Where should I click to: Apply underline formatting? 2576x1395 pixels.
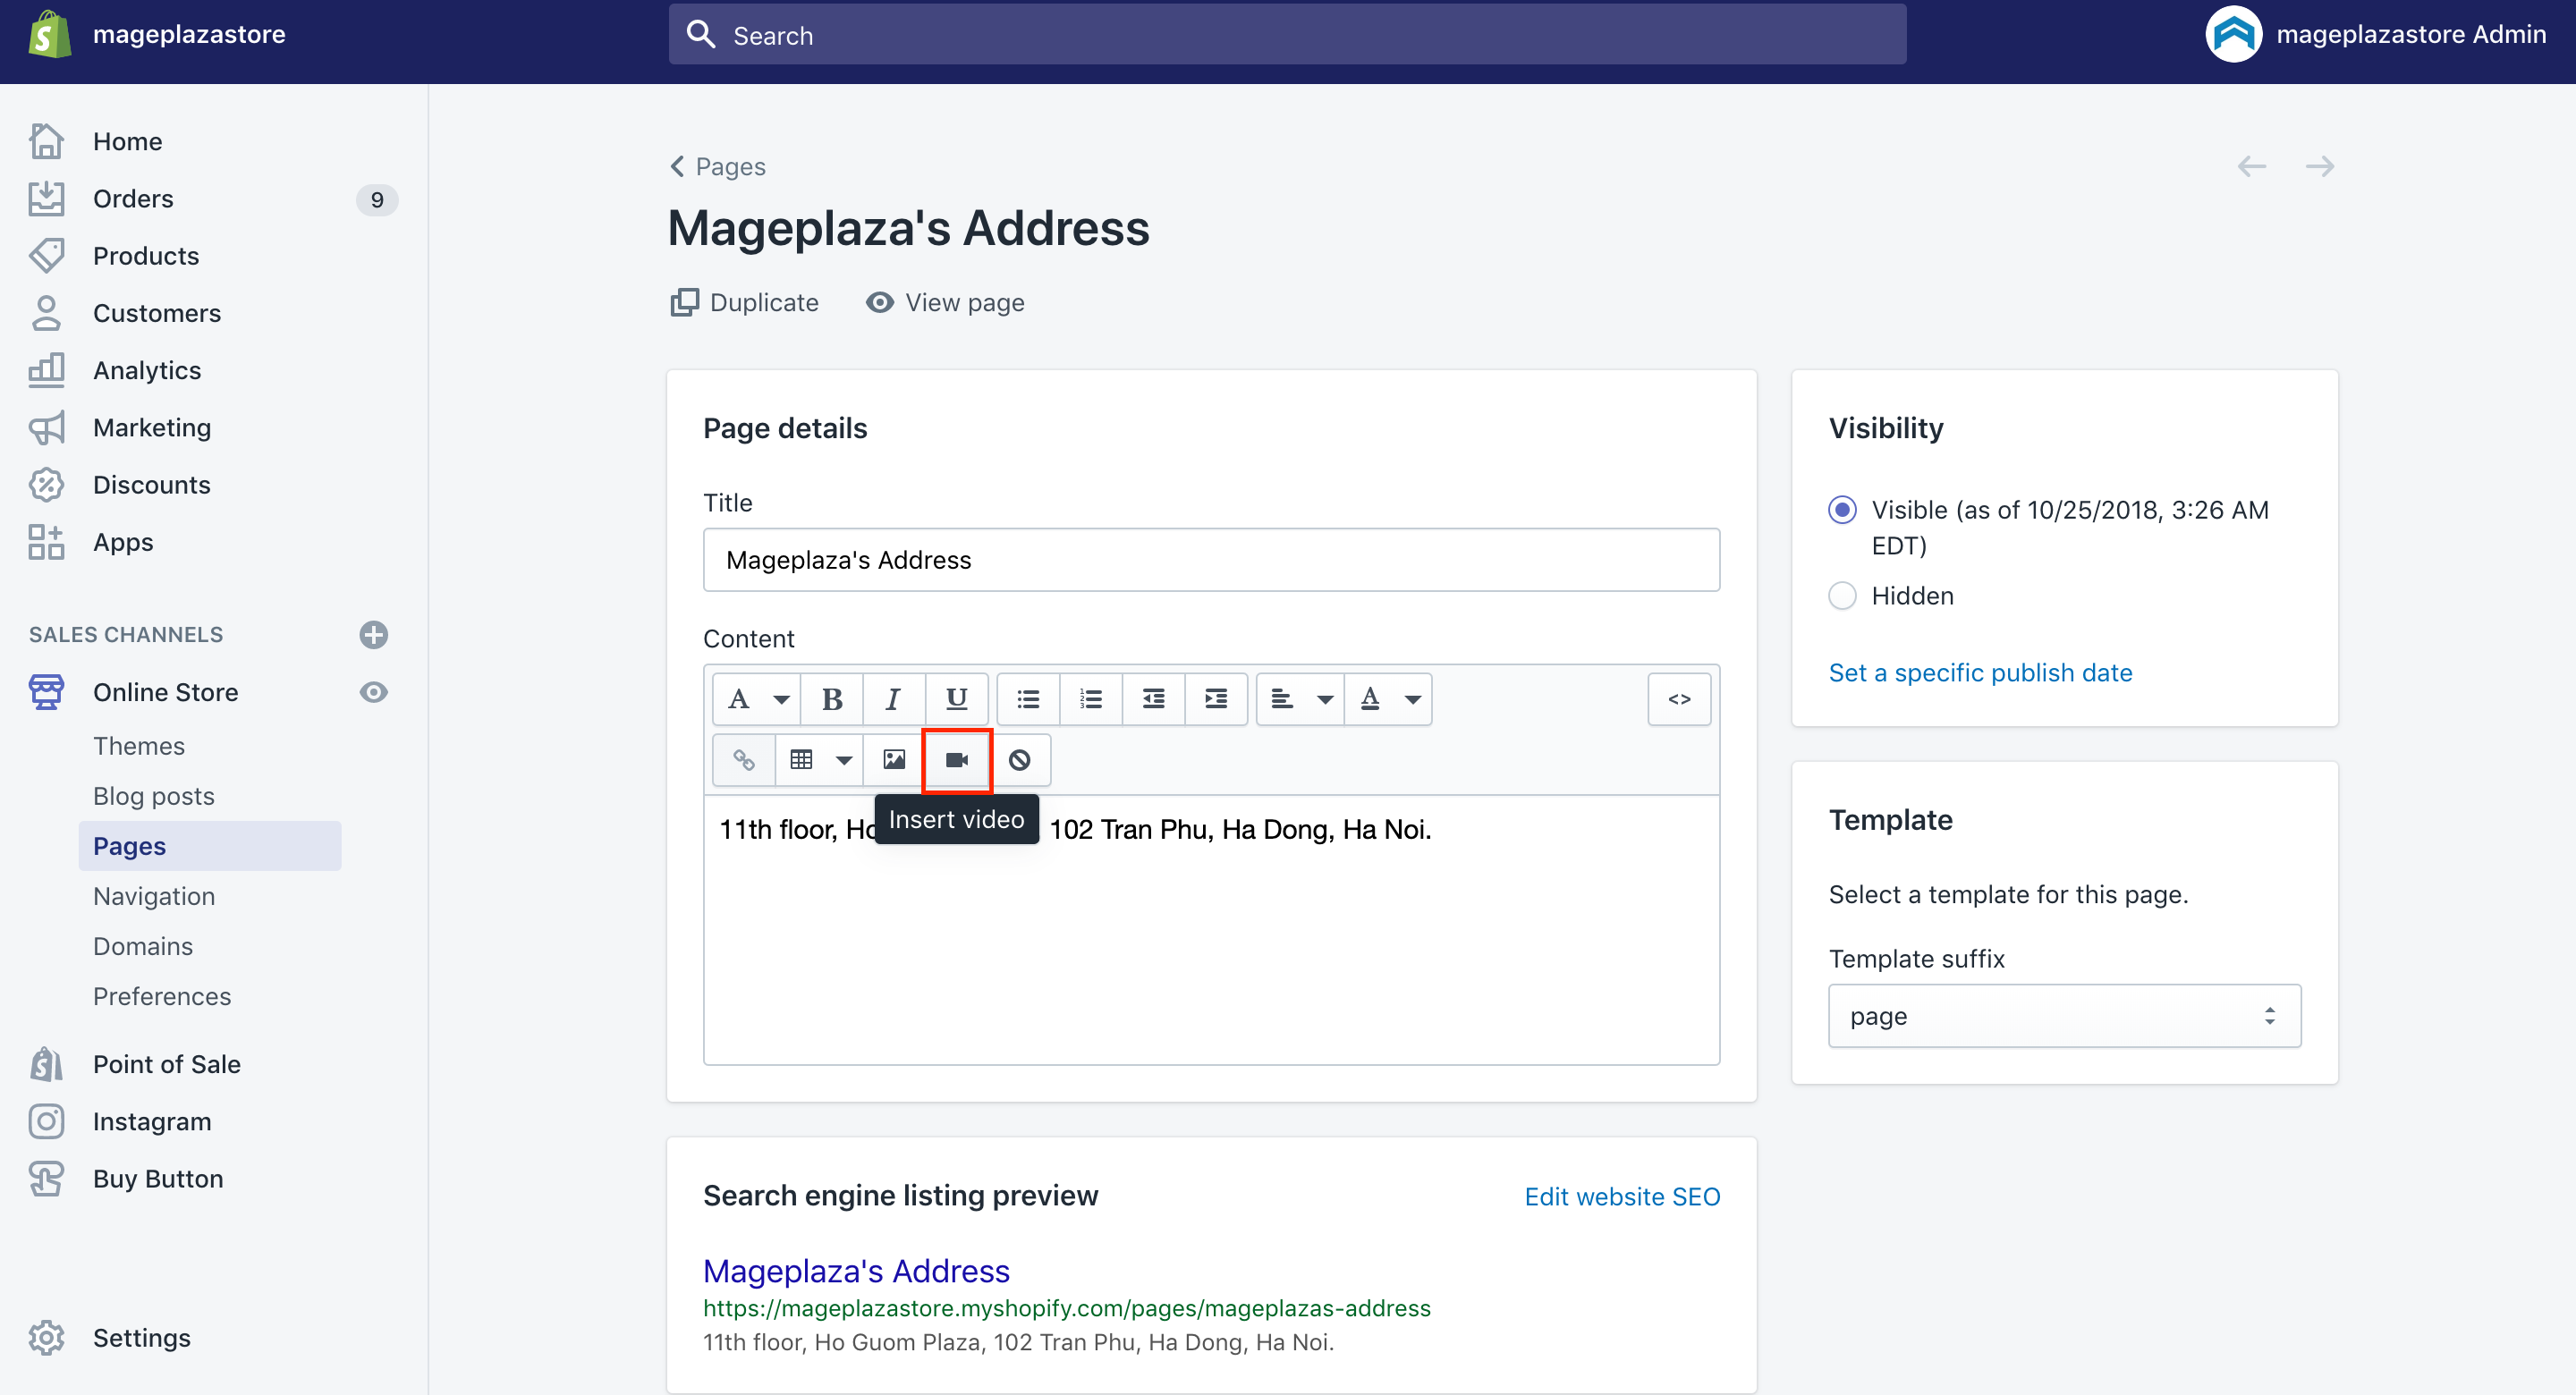coord(956,699)
